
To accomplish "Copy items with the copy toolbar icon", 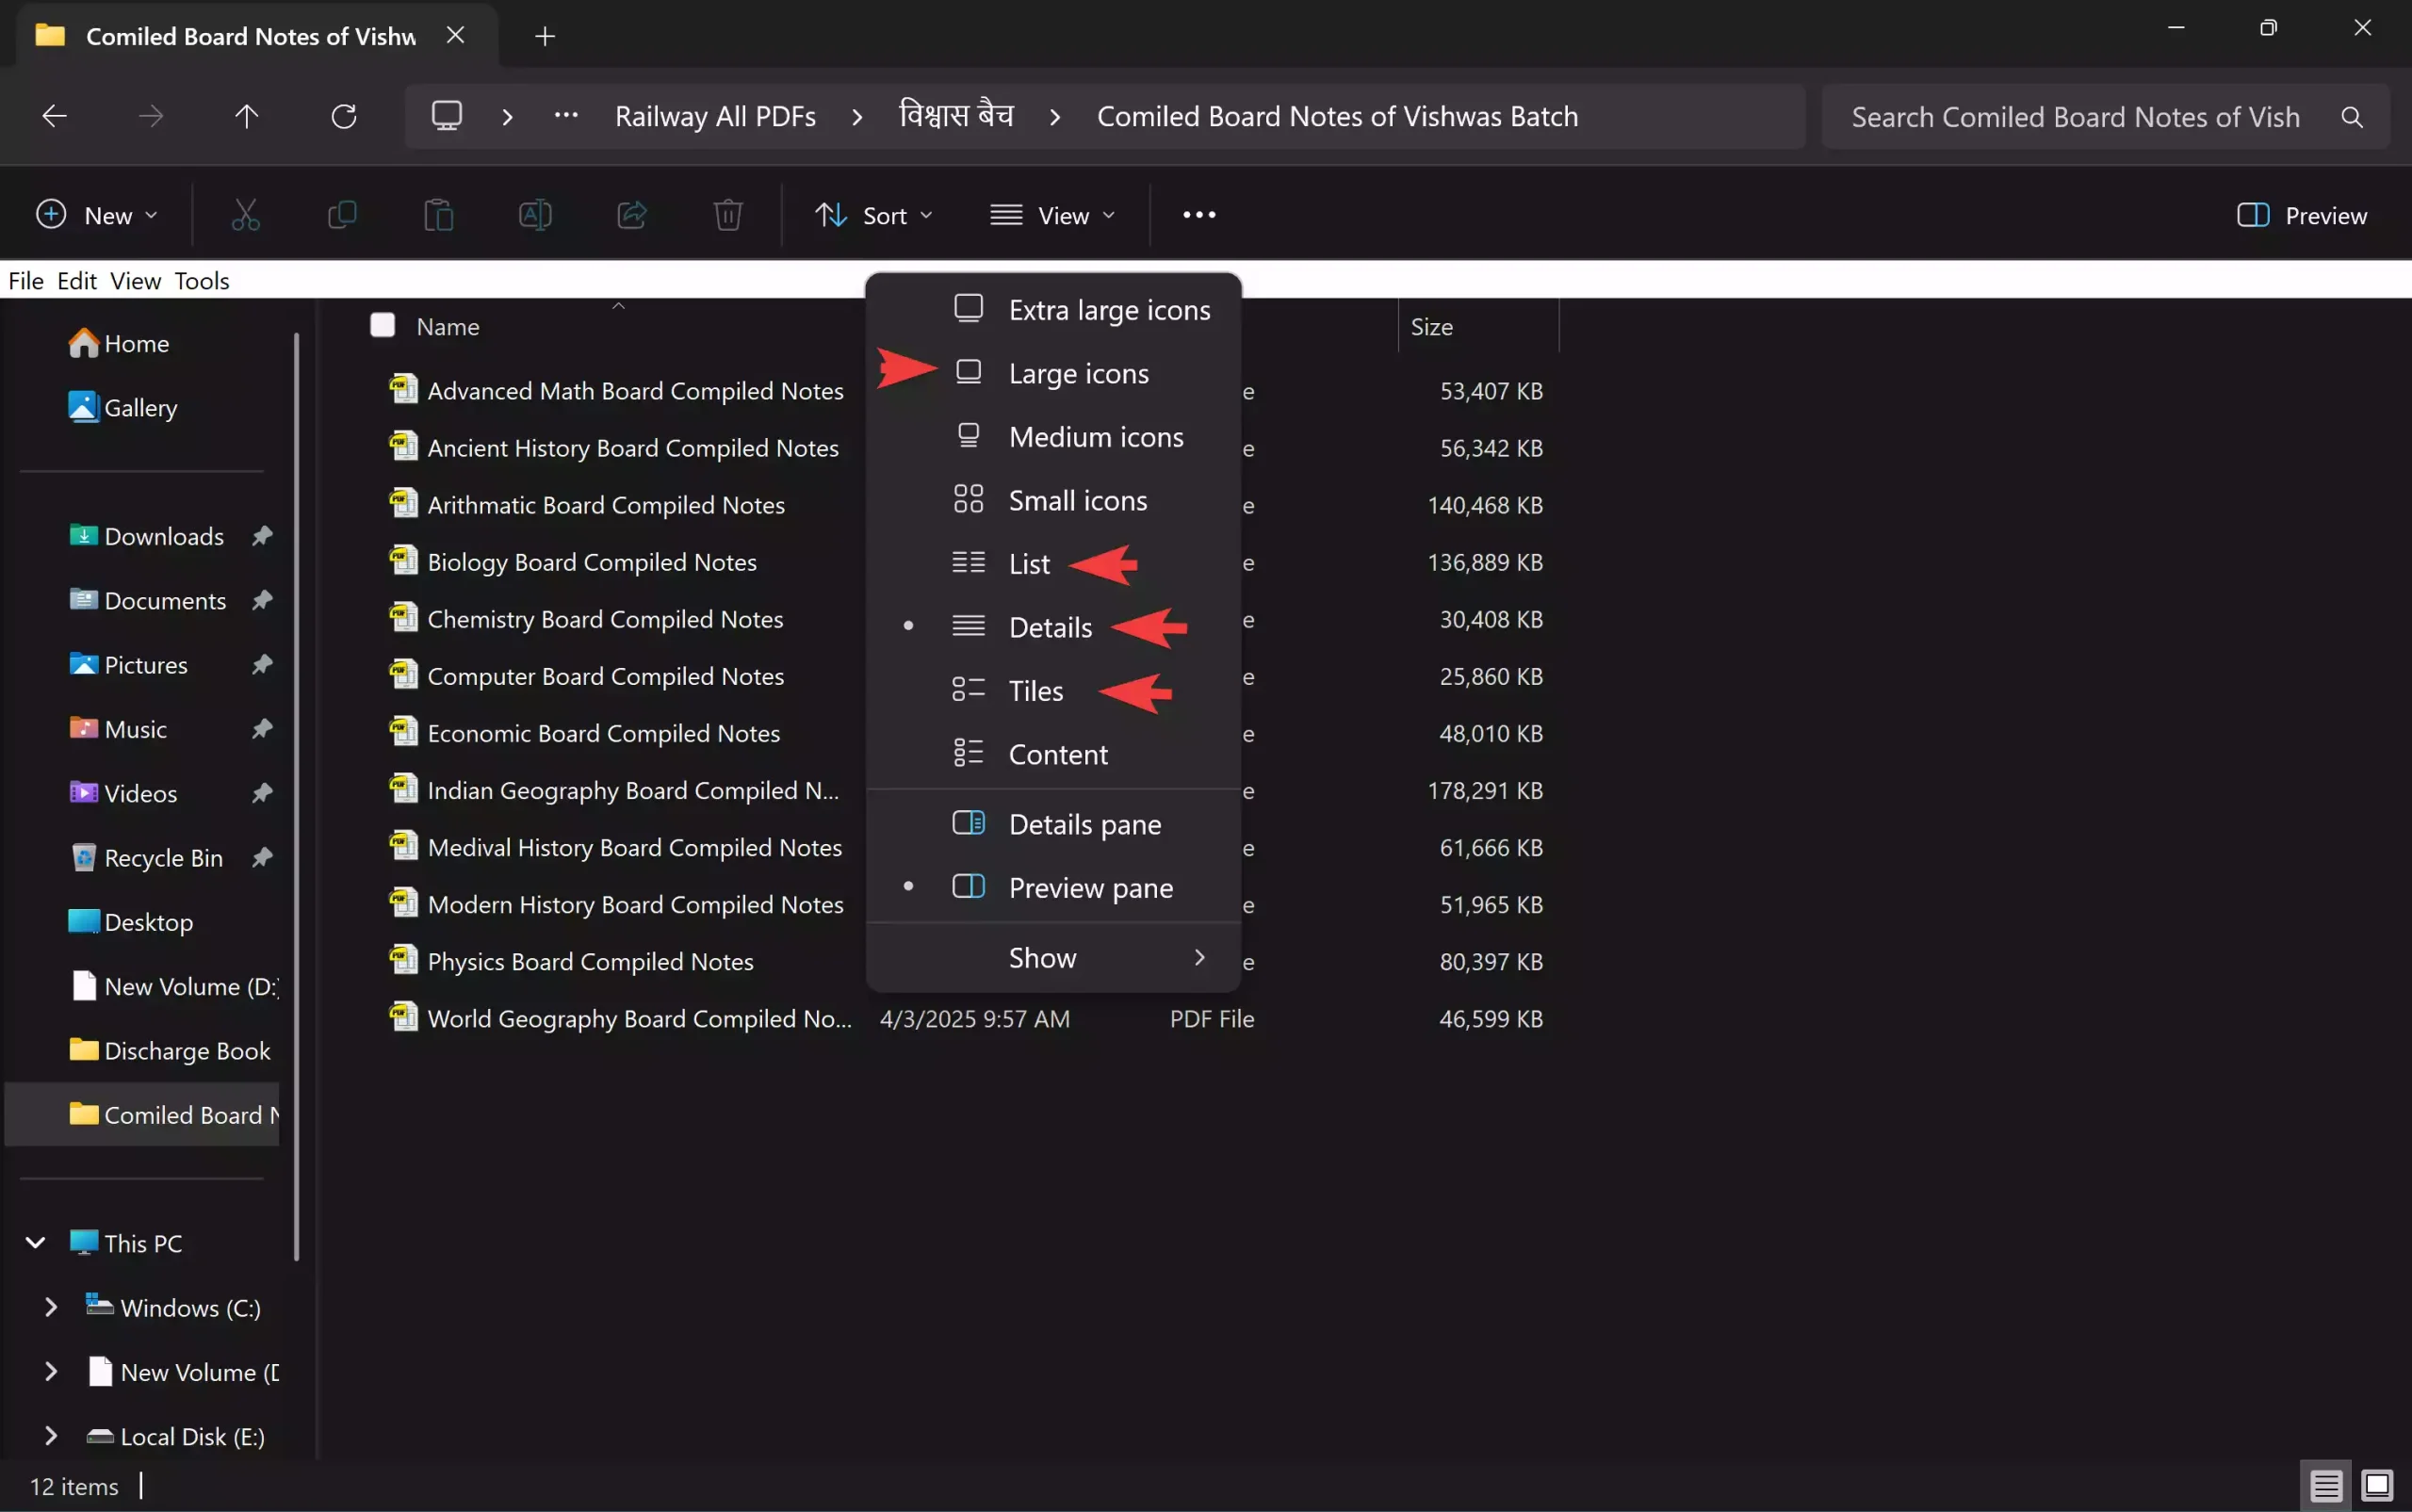I will coord(342,214).
